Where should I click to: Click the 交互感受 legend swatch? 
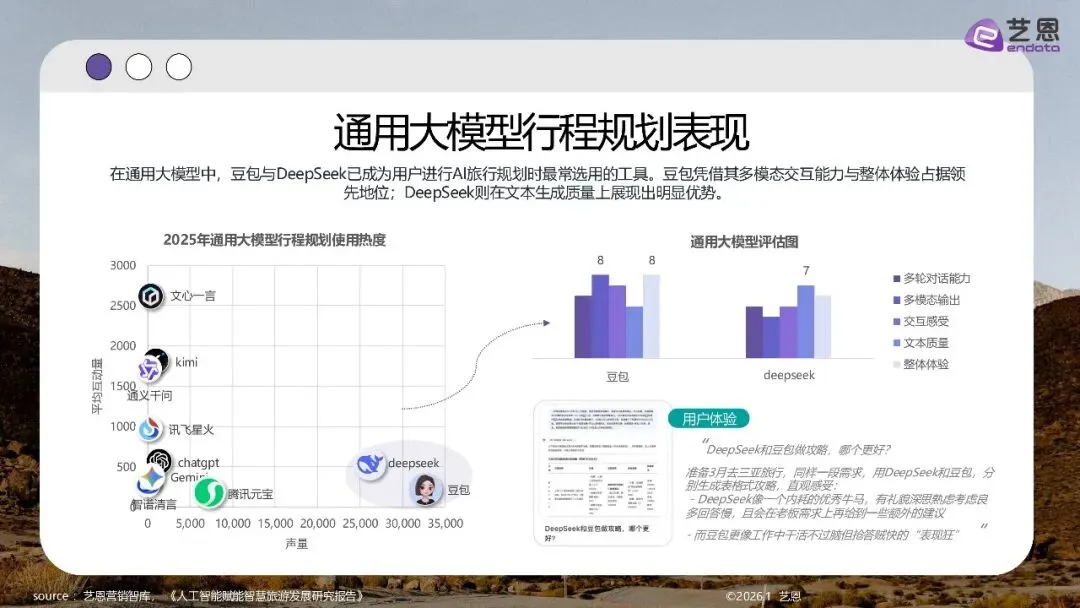pos(897,322)
